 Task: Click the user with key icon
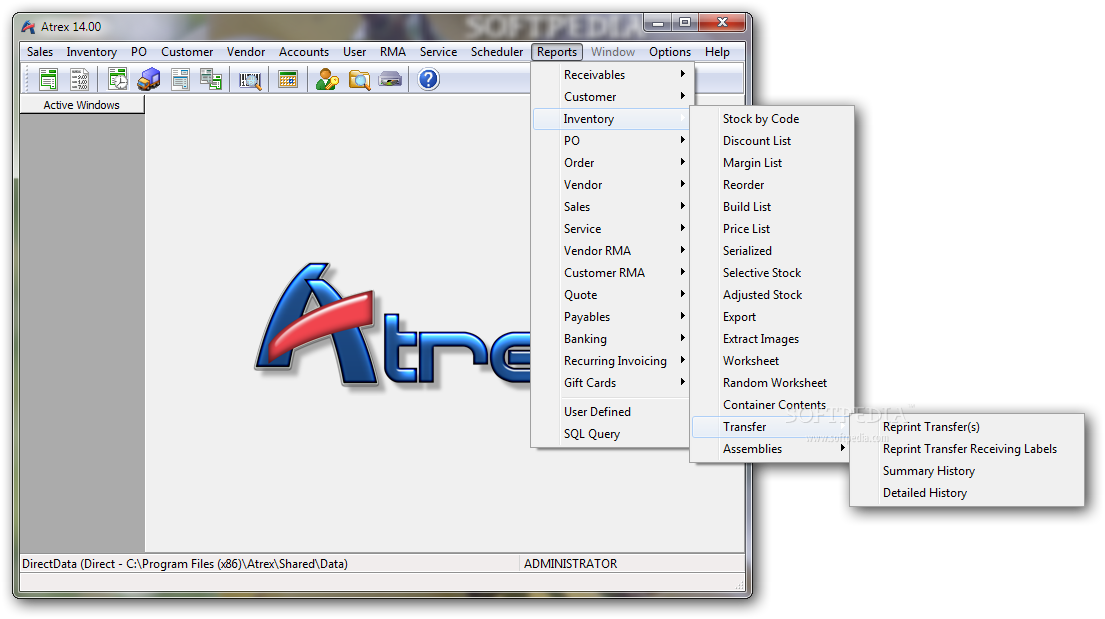pos(327,79)
